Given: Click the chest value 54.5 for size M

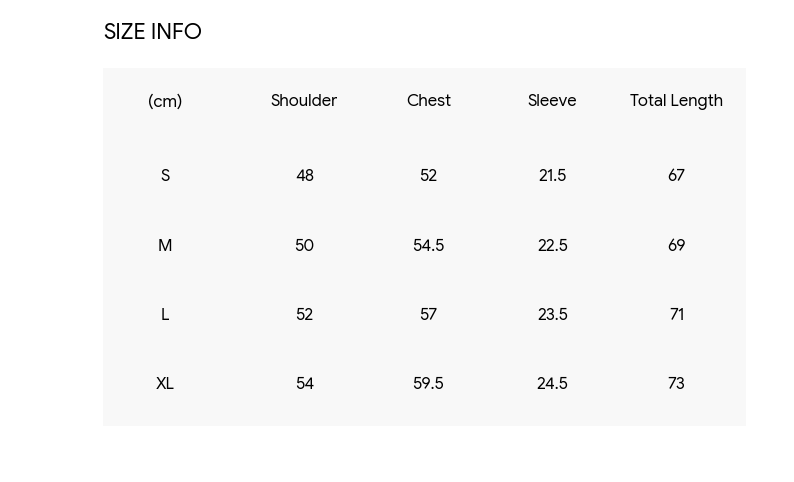Looking at the screenshot, I should (428, 245).
